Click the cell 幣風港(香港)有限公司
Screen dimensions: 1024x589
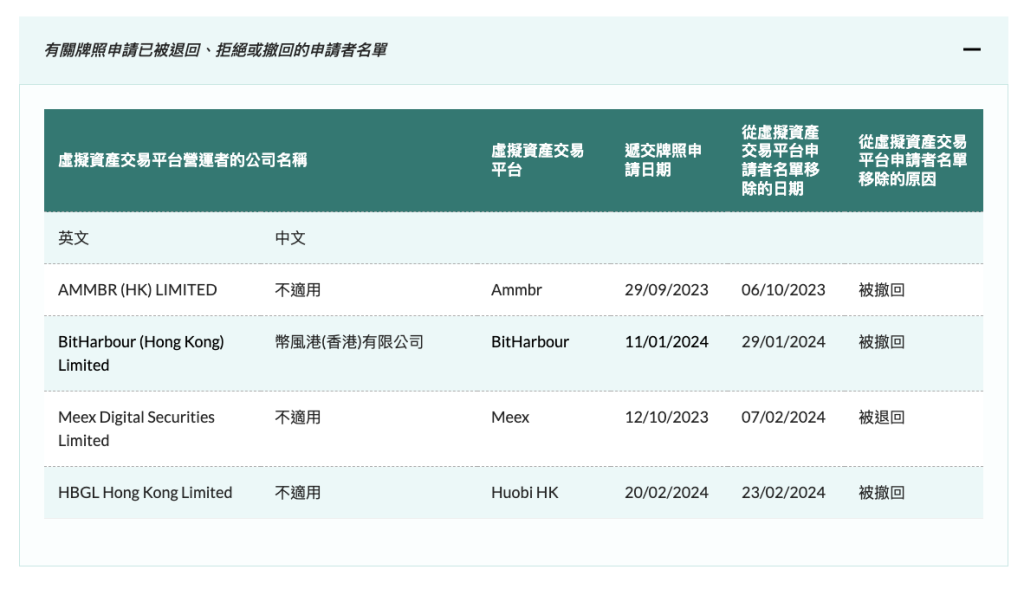pos(349,342)
